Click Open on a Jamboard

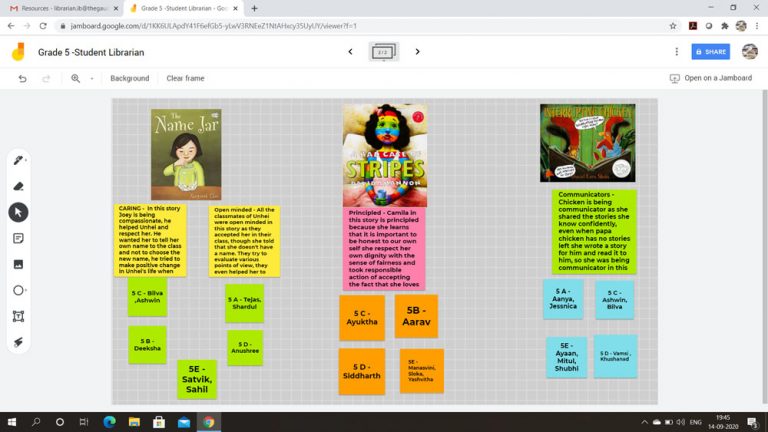(713, 78)
